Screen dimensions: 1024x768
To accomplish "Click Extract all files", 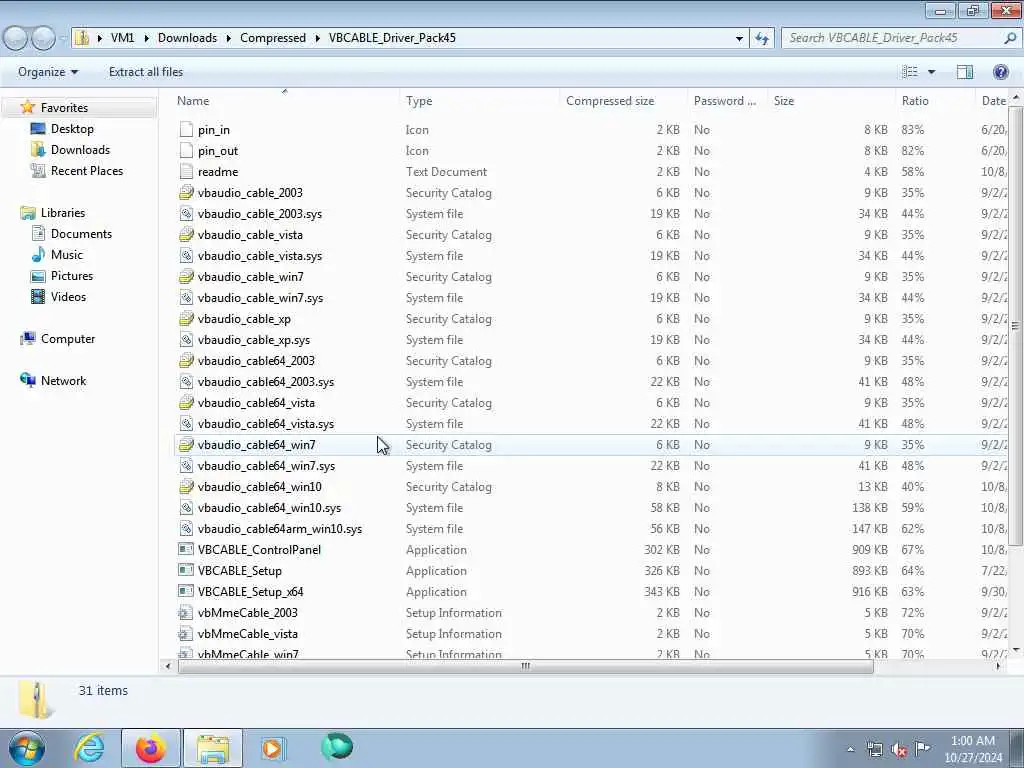I will (x=146, y=72).
